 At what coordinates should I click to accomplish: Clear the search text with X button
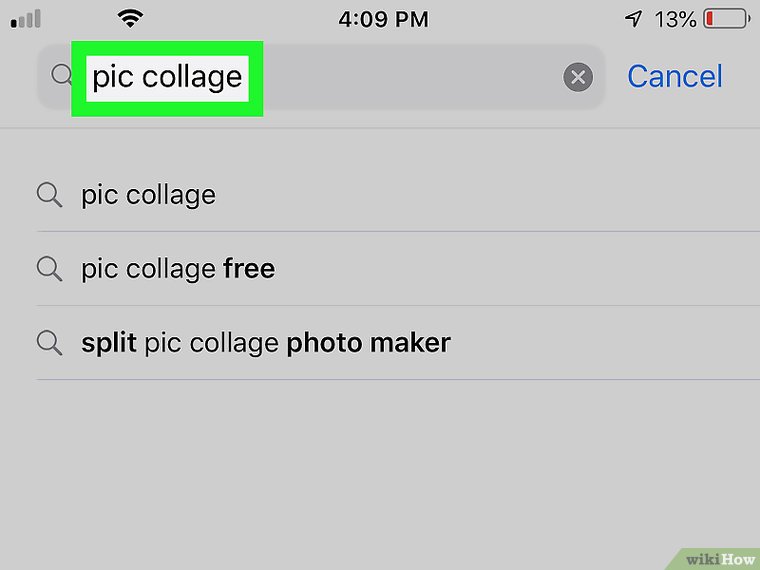(578, 77)
